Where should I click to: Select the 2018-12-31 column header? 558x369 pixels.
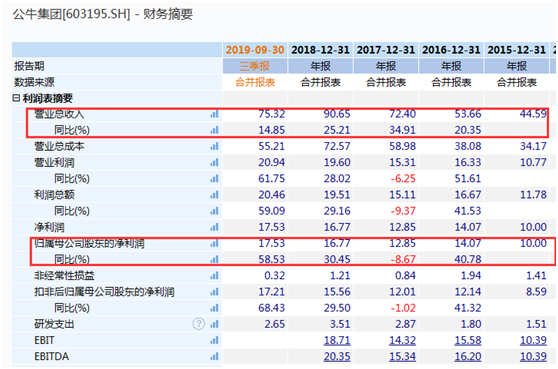[x=320, y=50]
